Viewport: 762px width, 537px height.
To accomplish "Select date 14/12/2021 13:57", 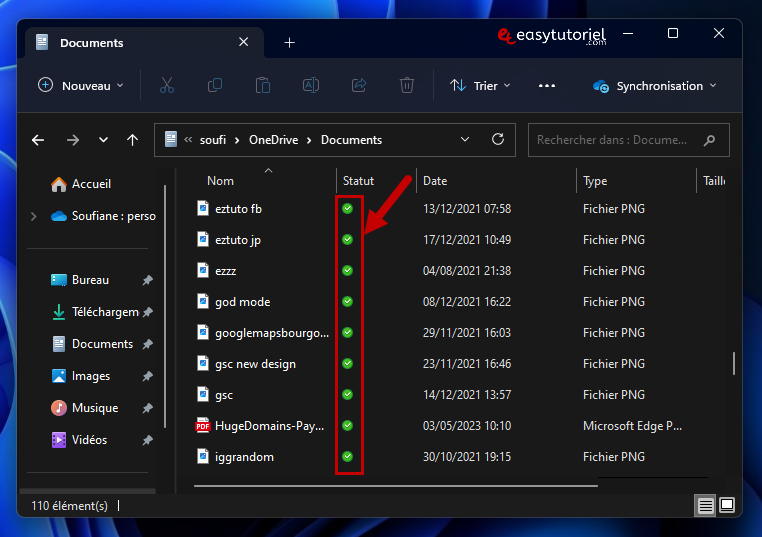I will pyautogui.click(x=467, y=395).
